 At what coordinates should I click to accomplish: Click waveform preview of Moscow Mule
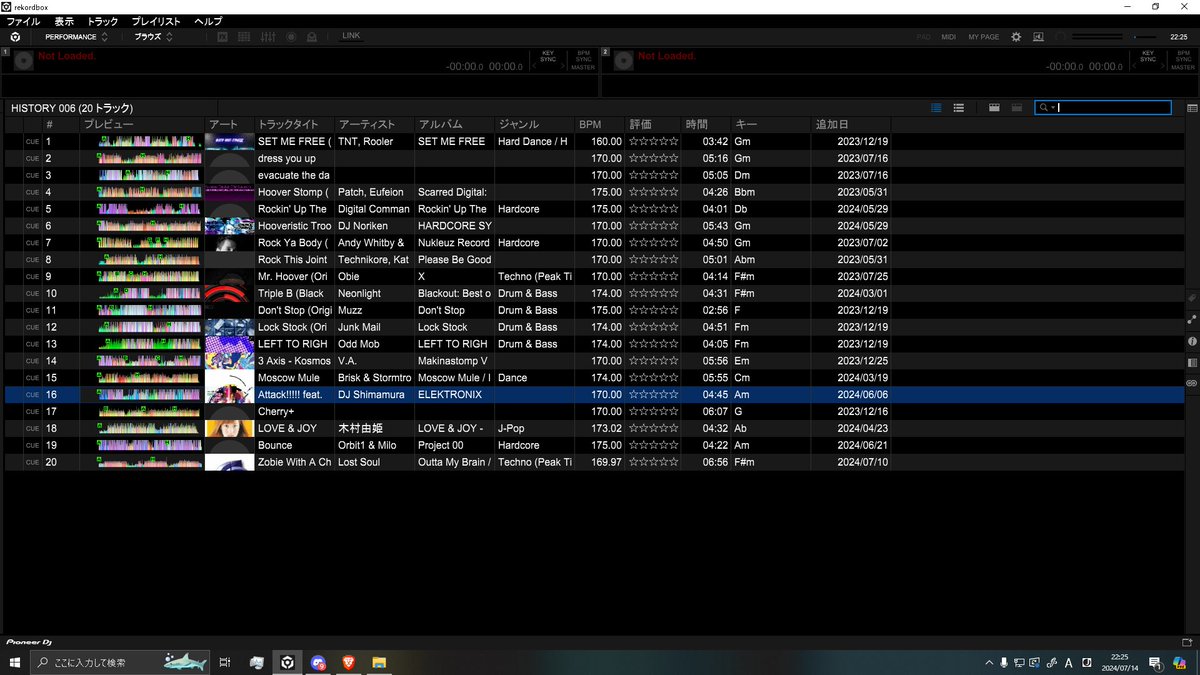point(149,378)
